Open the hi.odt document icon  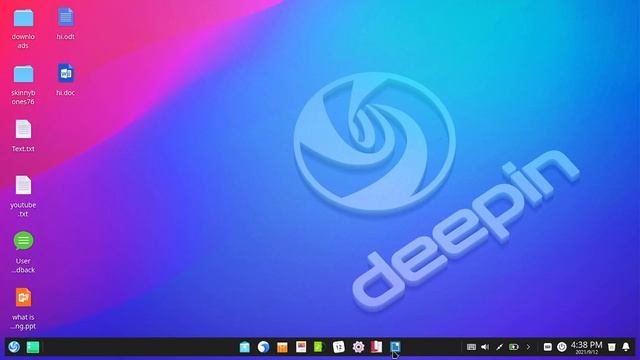[x=66, y=18]
